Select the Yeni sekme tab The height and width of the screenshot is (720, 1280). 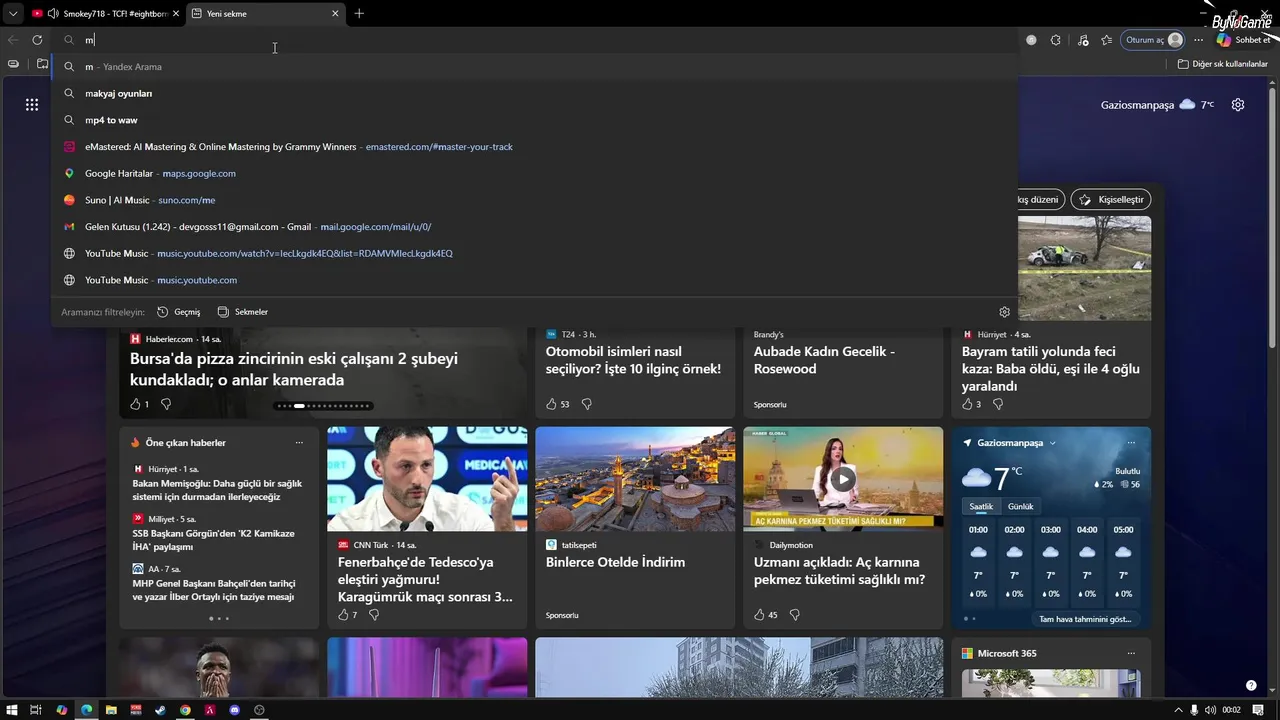[x=265, y=13]
